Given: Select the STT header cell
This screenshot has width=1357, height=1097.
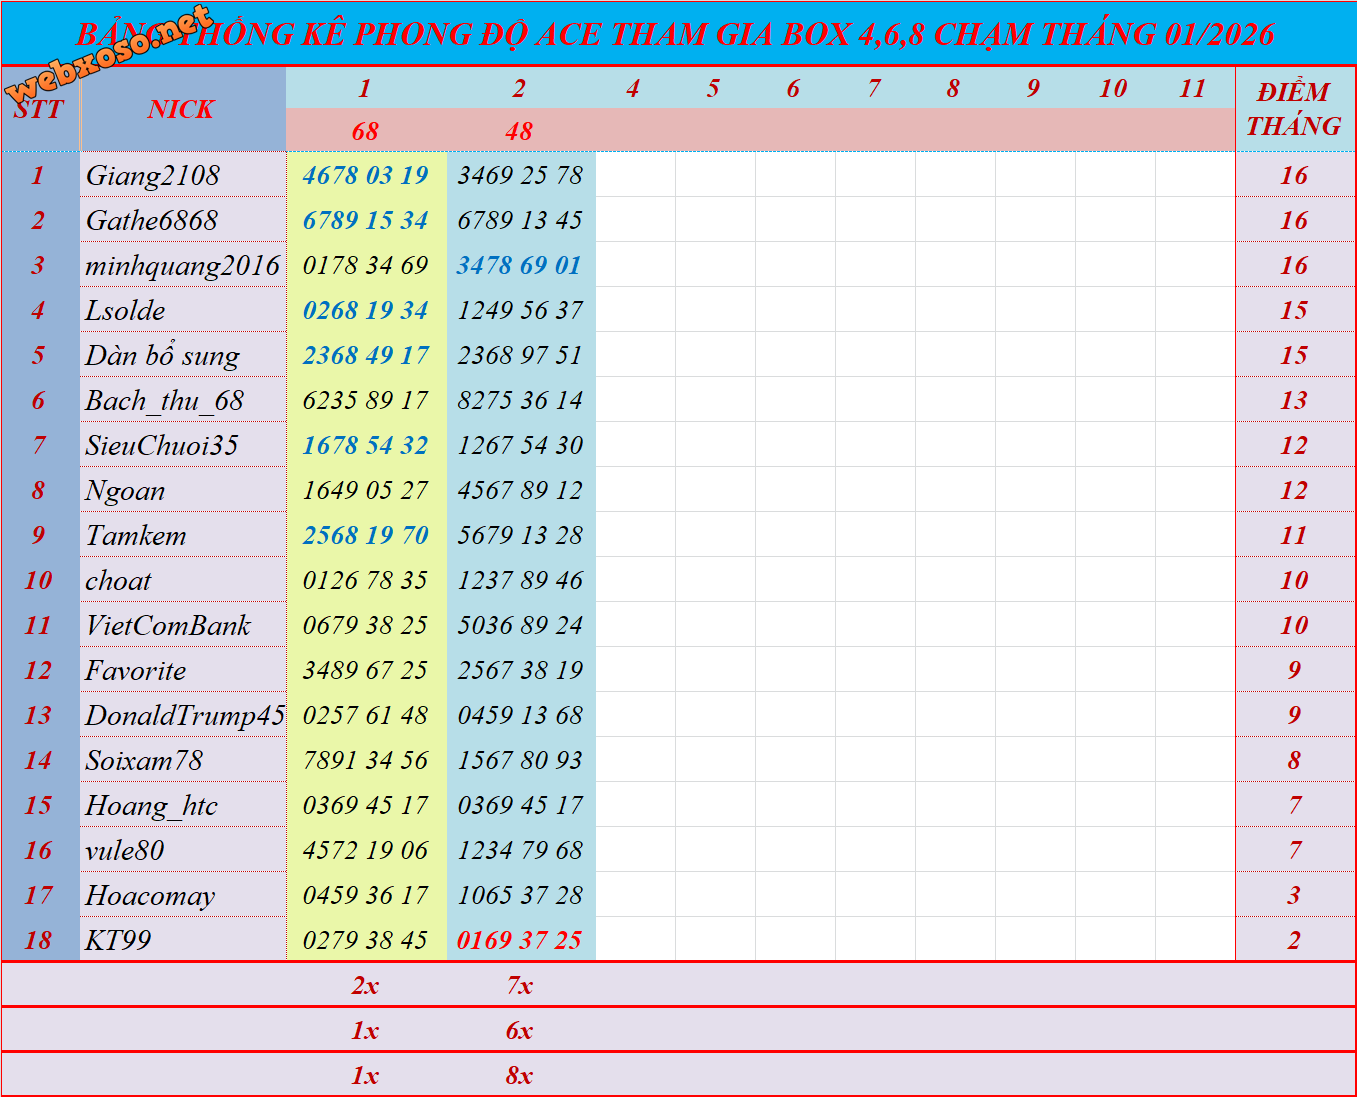Looking at the screenshot, I should click(39, 109).
